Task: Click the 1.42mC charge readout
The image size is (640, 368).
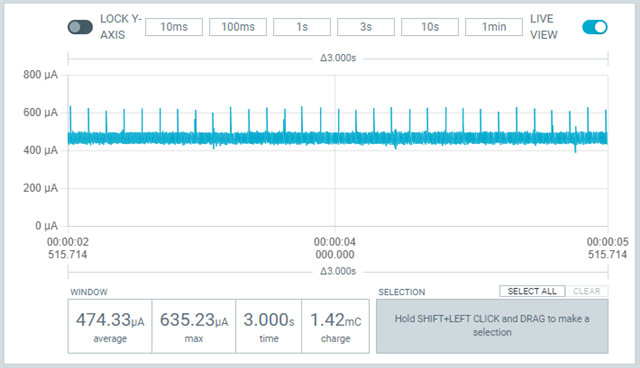Action: coord(336,326)
